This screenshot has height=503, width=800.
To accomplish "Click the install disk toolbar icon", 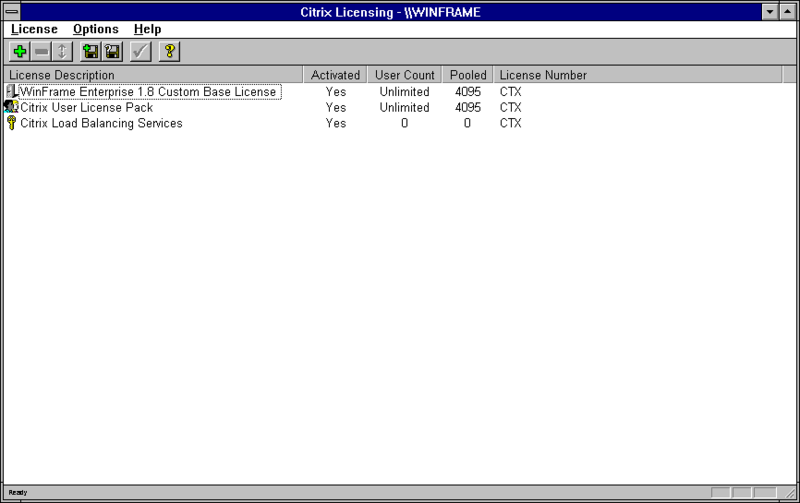I will pyautogui.click(x=91, y=52).
